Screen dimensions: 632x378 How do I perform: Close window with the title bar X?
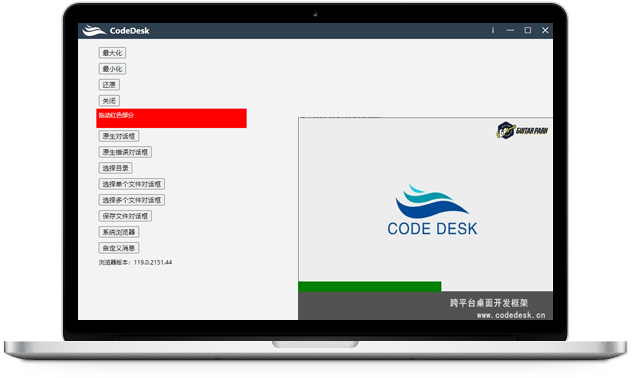pyautogui.click(x=545, y=30)
